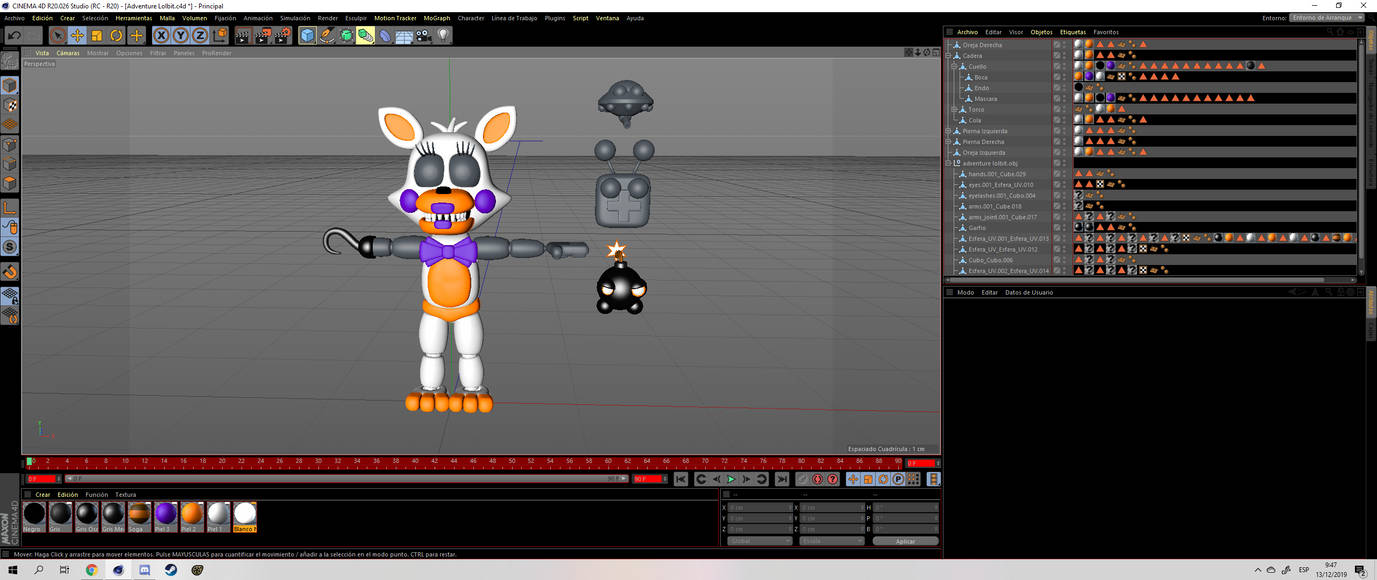The width and height of the screenshot is (1377, 580).
Task: Toggle layer checkbox for Boca object
Action: coord(1056,77)
